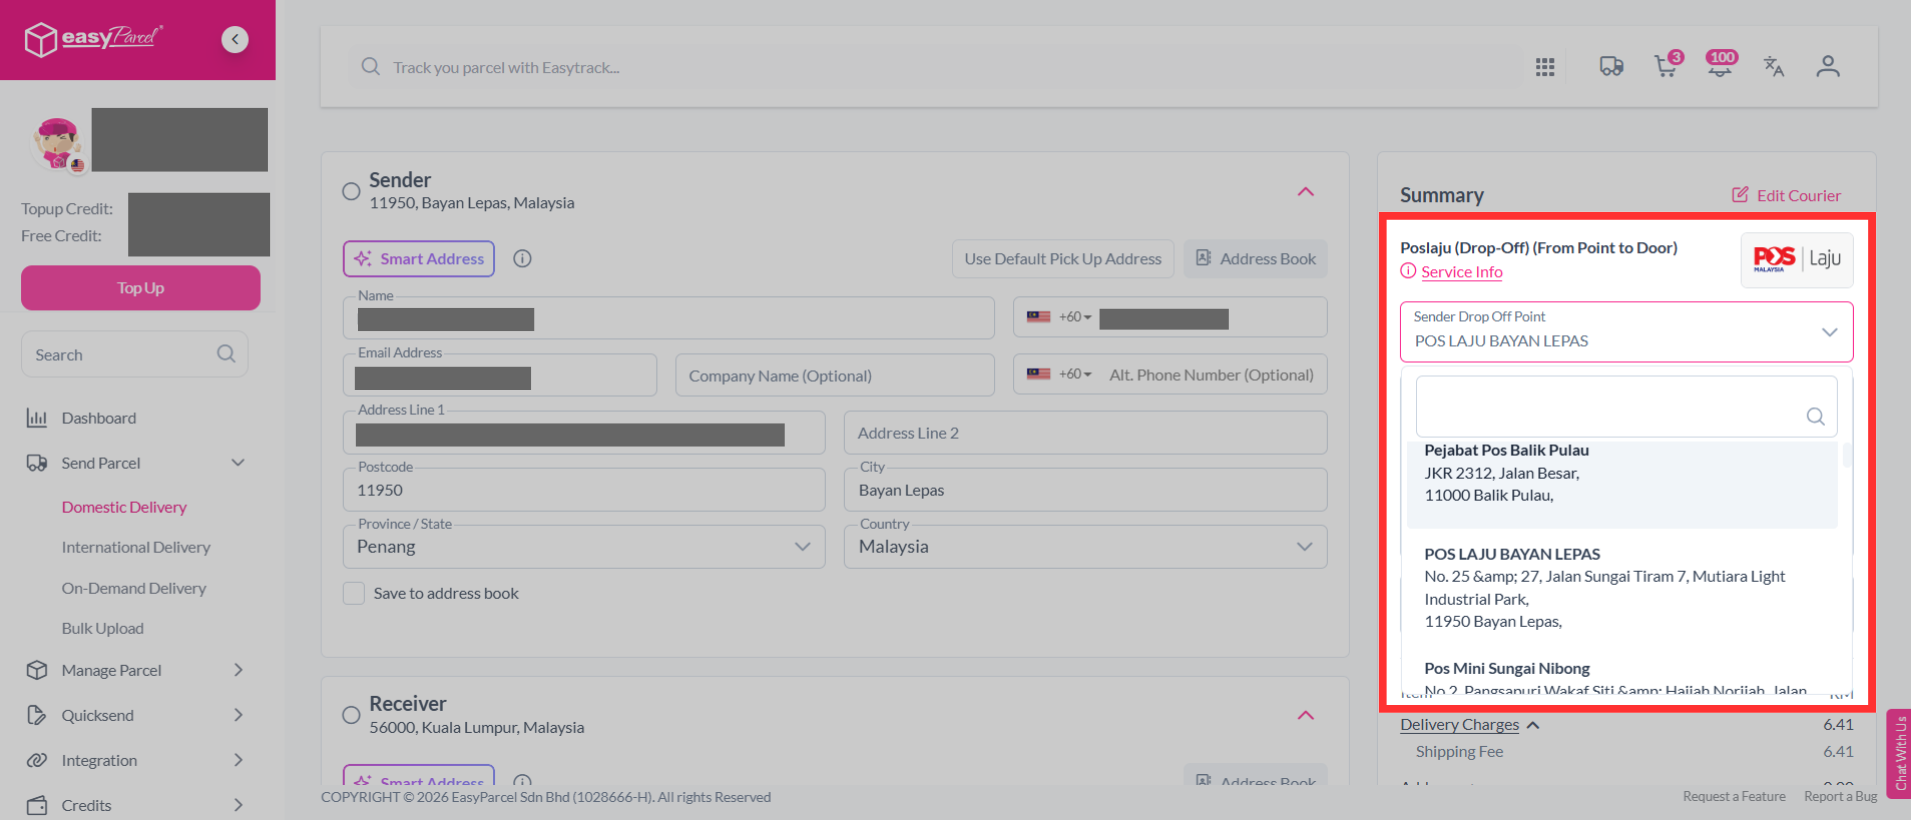Select Pos Mini Sungai Nibong option
Screen dimensions: 1911x820
pos(1622,678)
